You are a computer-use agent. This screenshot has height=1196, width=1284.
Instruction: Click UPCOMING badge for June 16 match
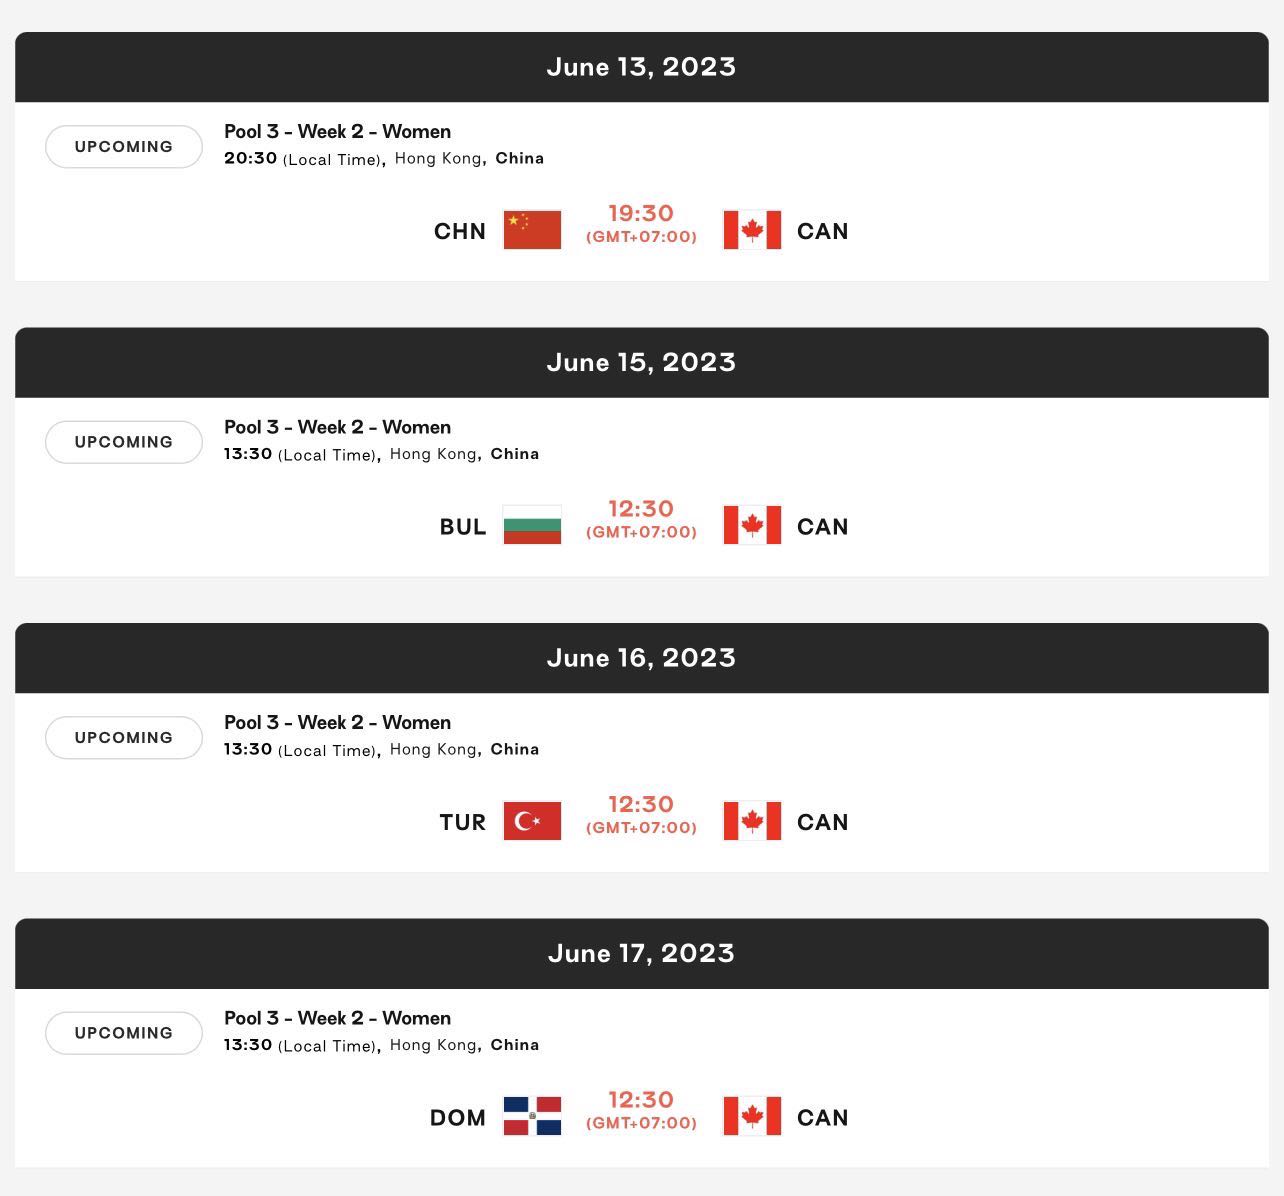(x=124, y=738)
